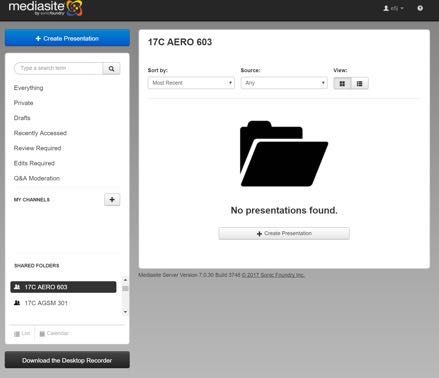Open the Sonic Foundry Inc. link
The image size is (439, 378).
point(273,275)
